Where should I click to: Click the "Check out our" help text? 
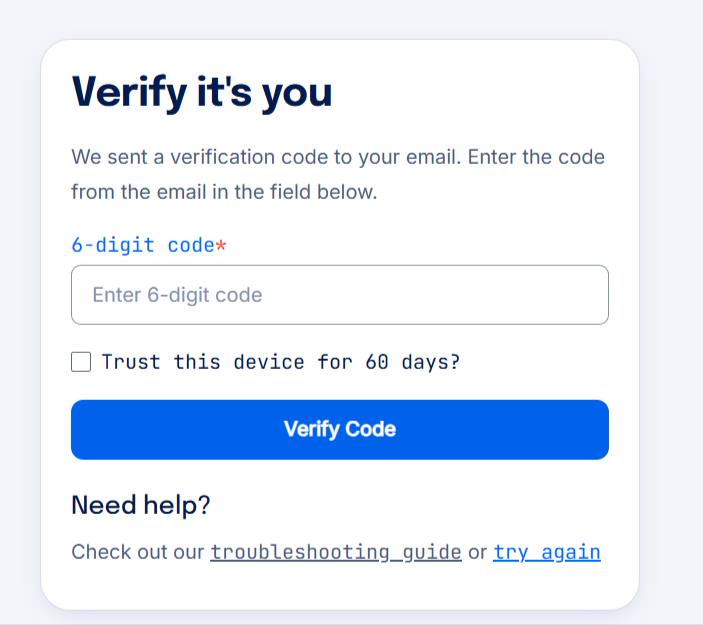(138, 552)
